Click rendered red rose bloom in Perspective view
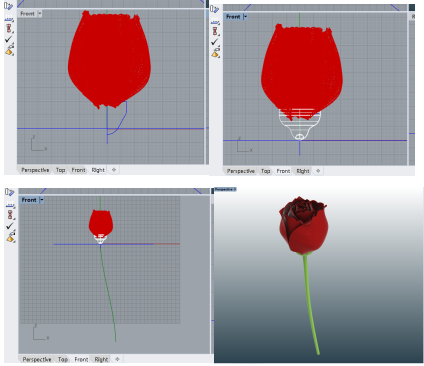The height and width of the screenshot is (366, 424). 303,225
